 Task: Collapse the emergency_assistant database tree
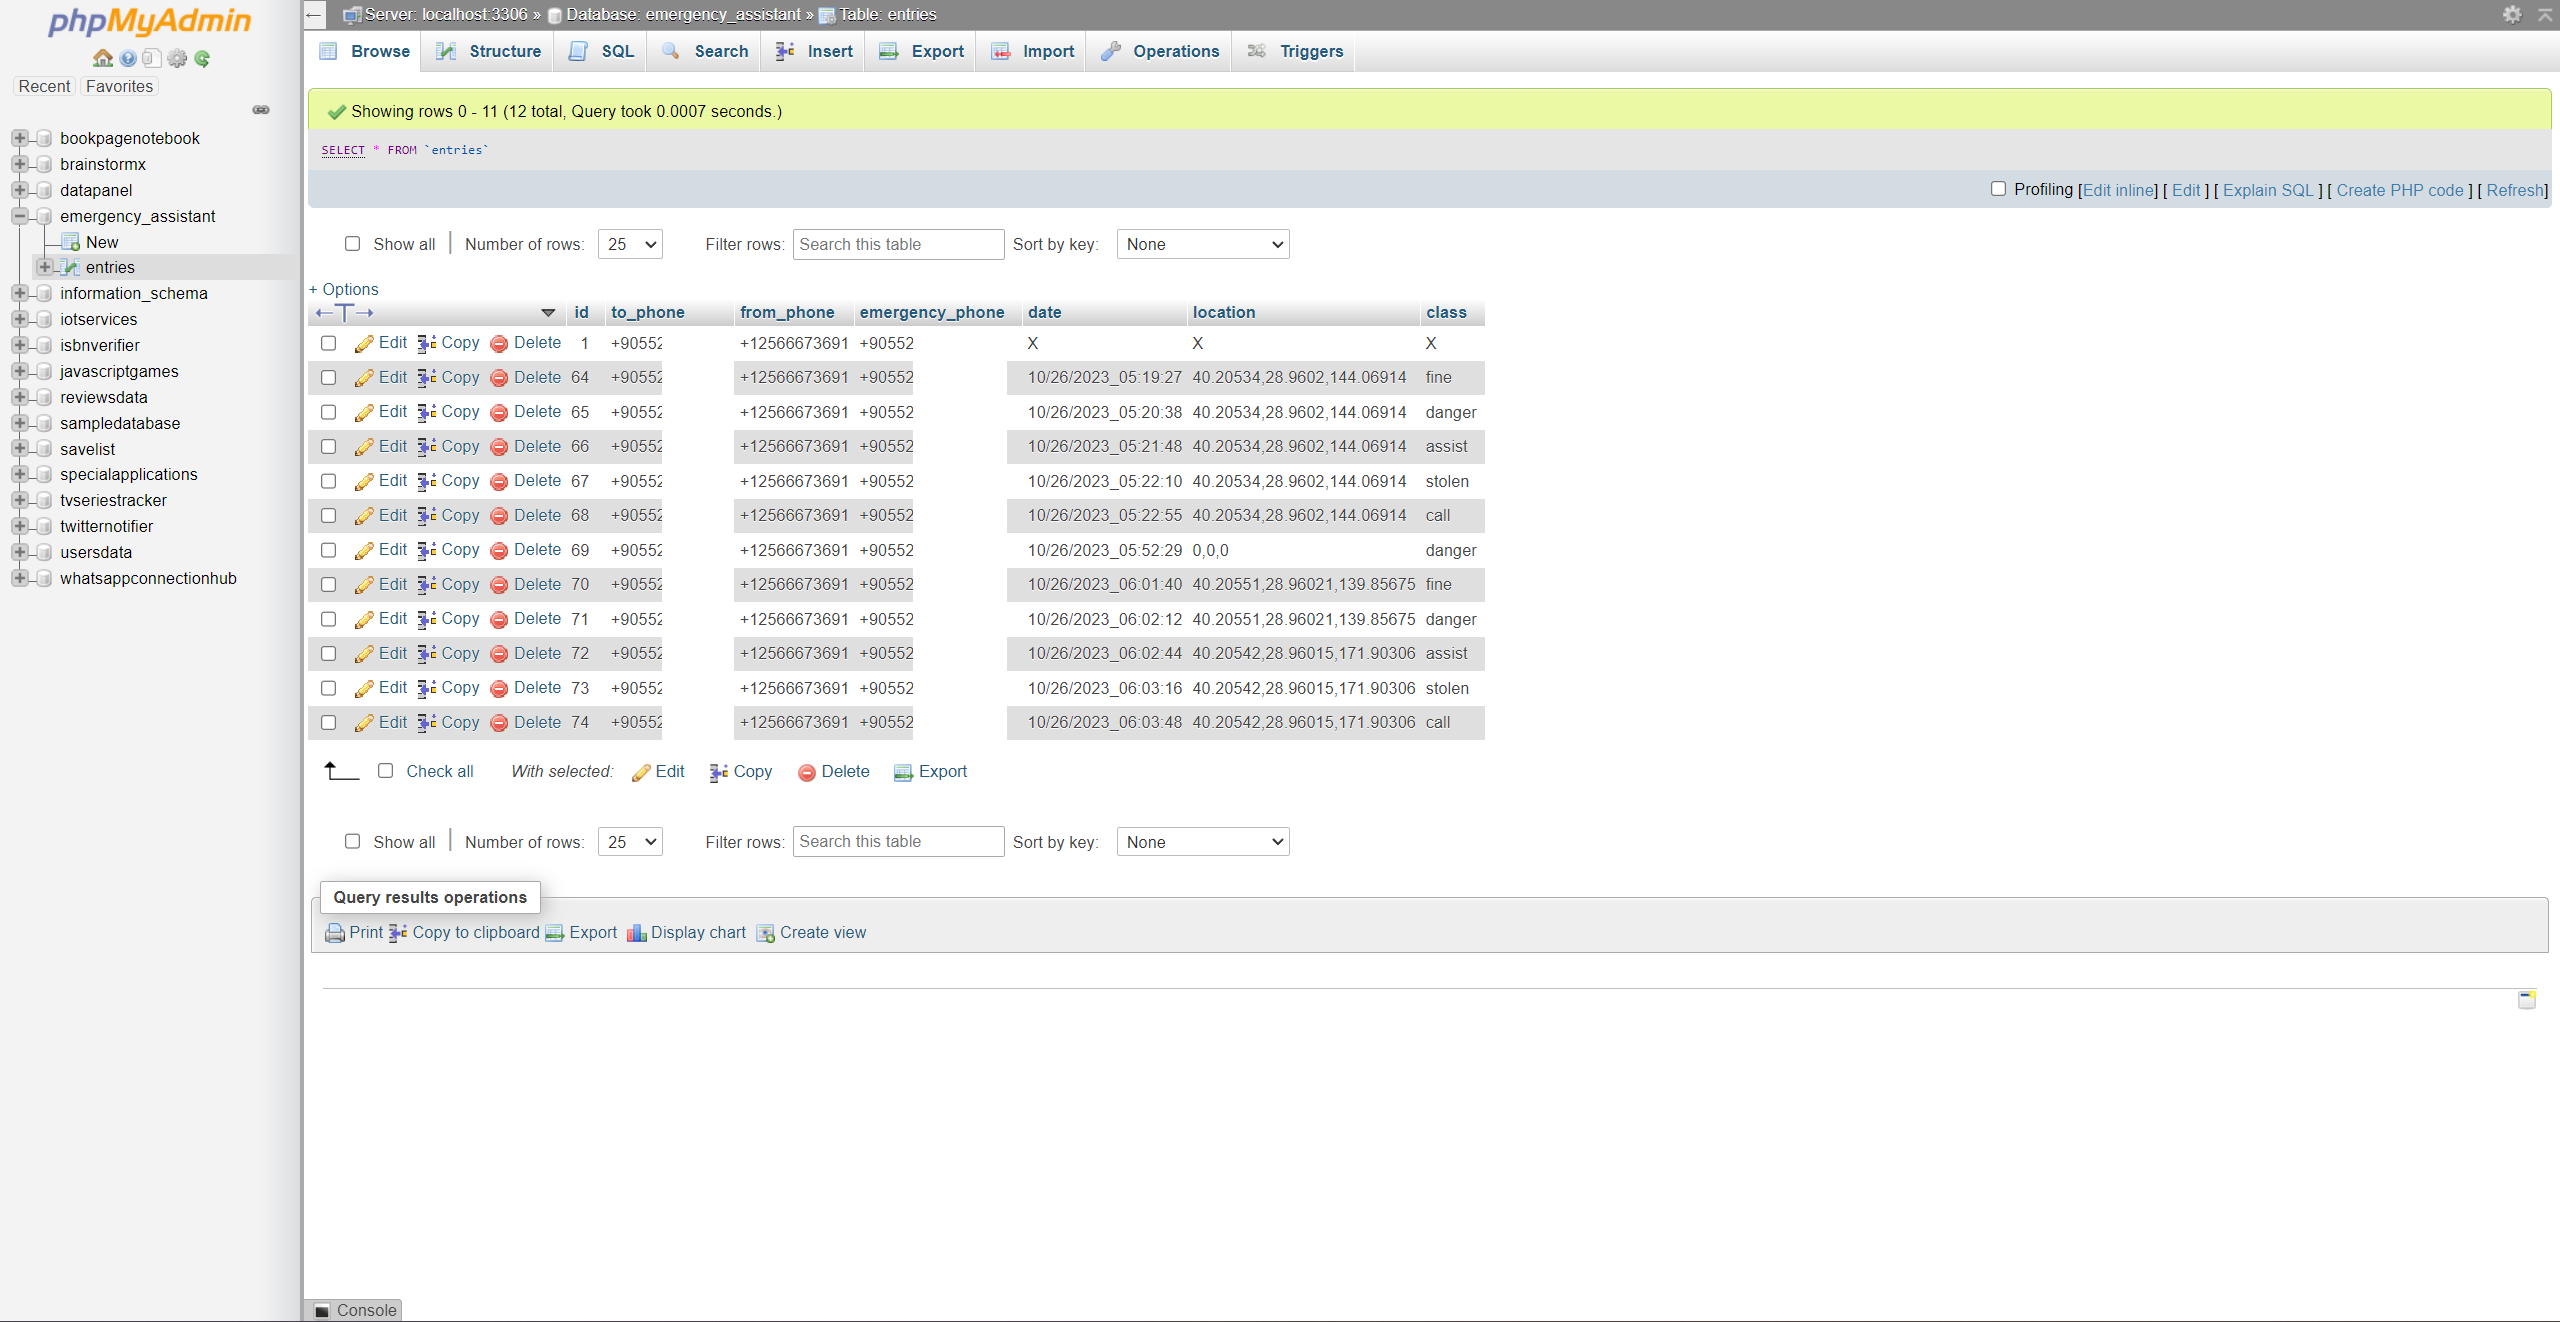click(x=20, y=215)
